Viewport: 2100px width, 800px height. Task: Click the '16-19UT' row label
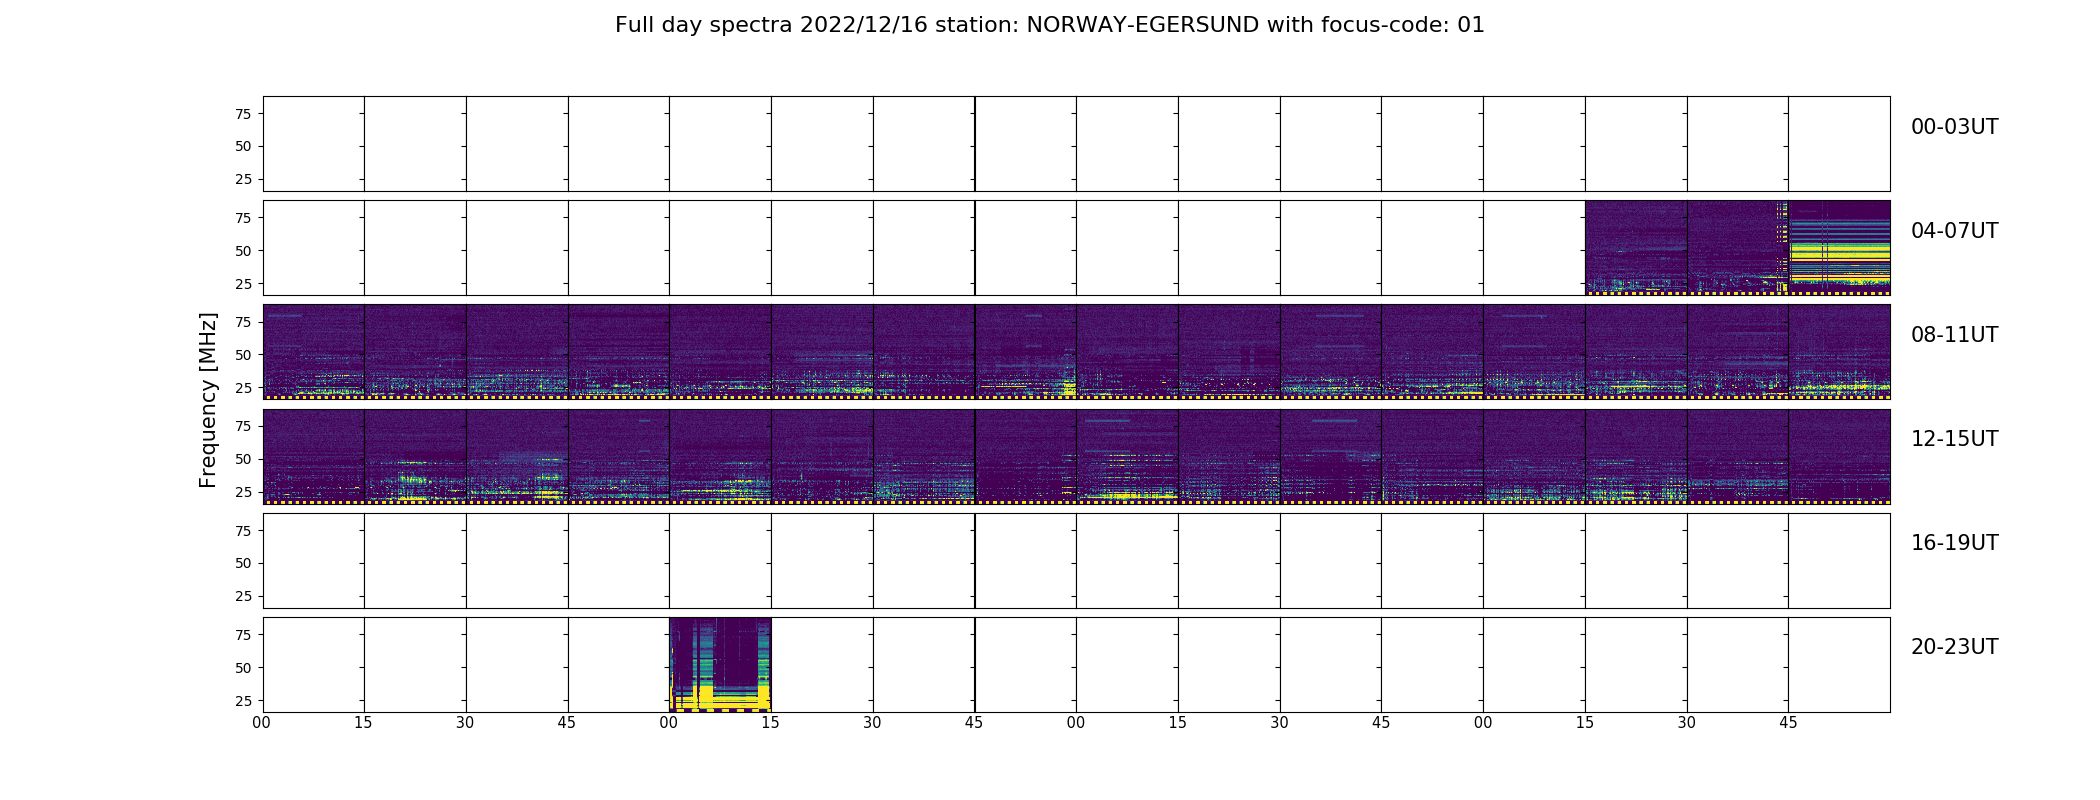tap(1954, 543)
